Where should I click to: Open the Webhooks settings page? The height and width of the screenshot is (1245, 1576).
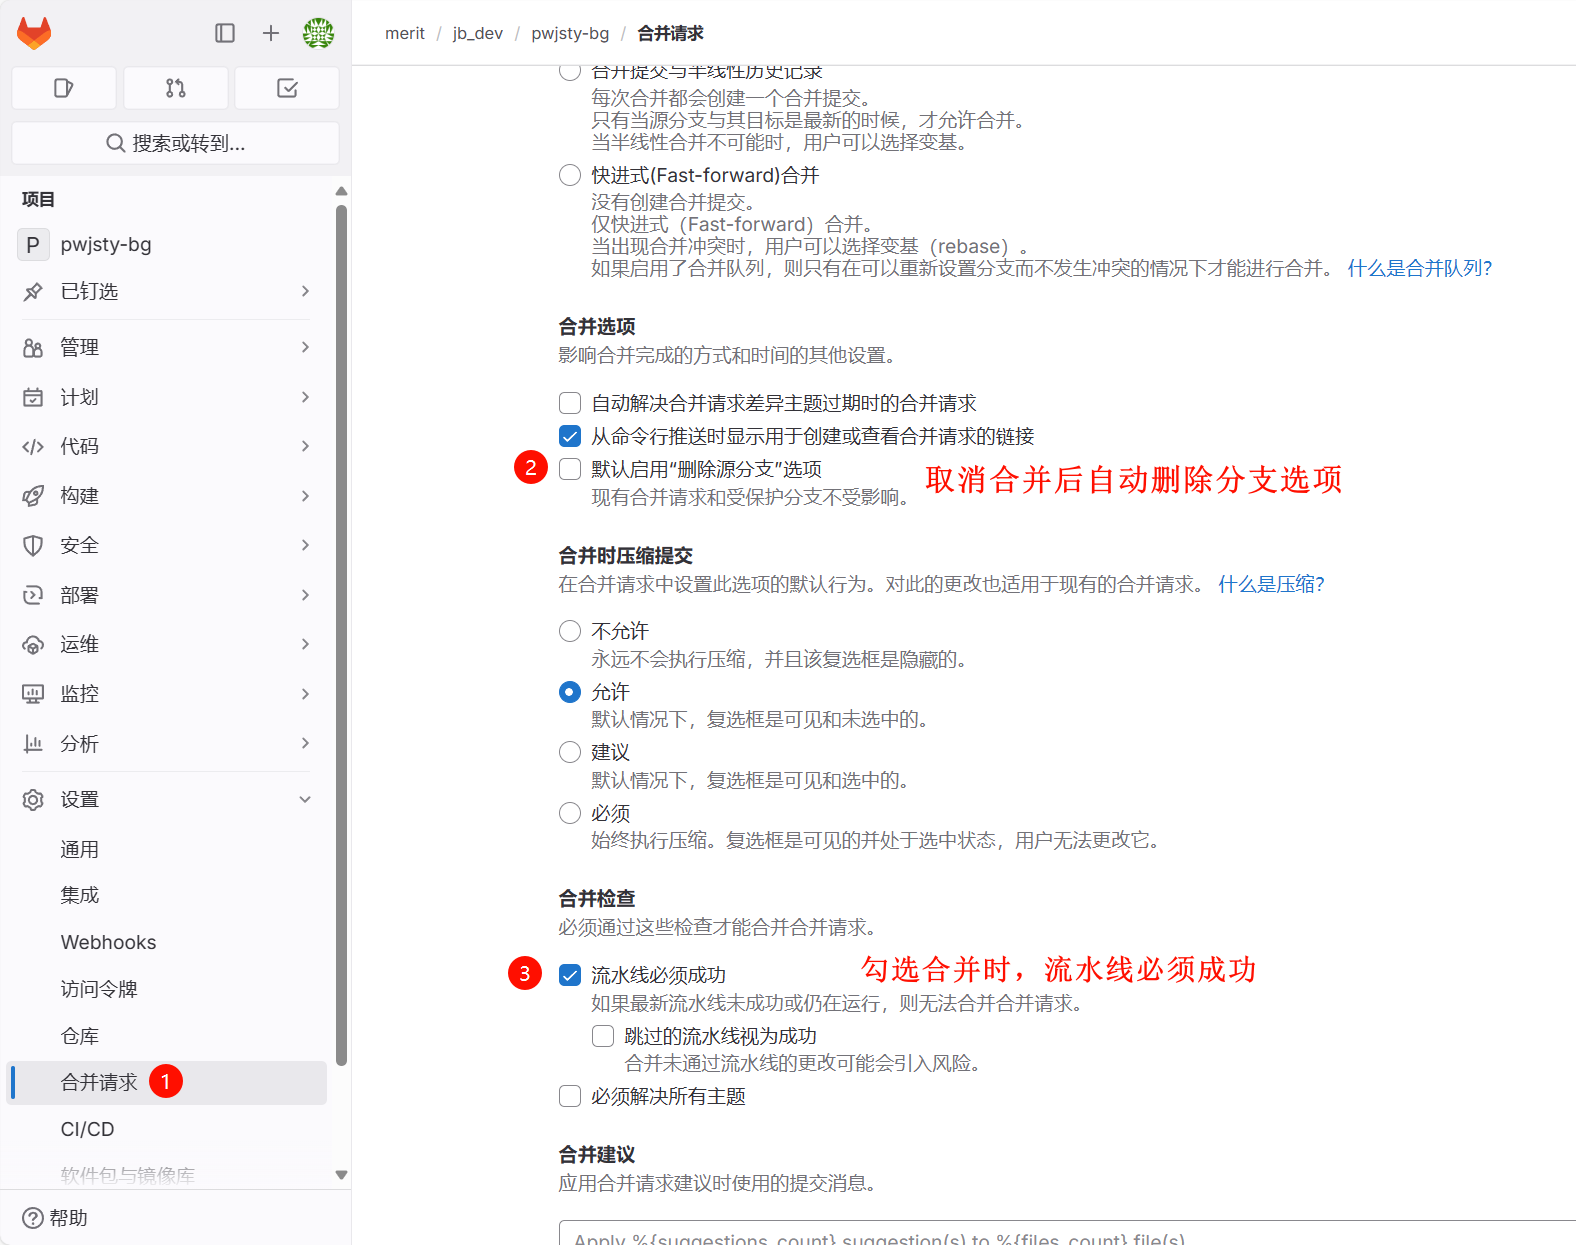(108, 942)
